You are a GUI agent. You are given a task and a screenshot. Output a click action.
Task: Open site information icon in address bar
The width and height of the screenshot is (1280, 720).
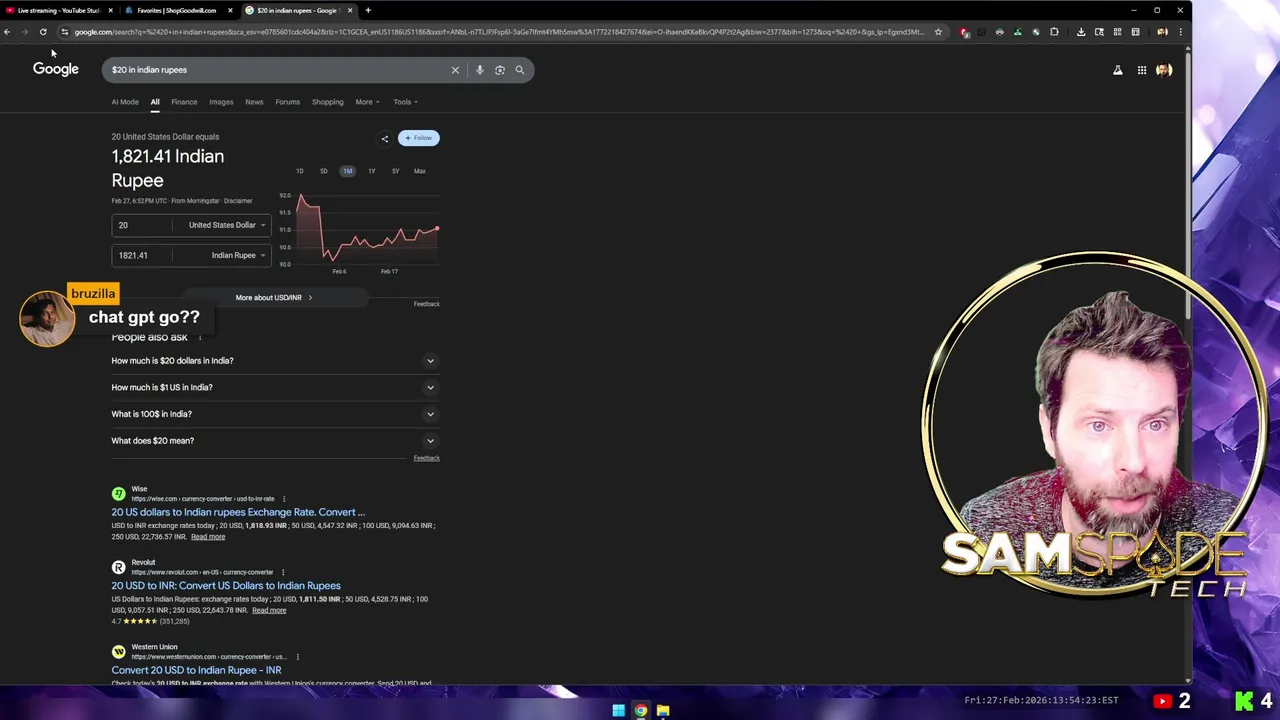coord(65,32)
